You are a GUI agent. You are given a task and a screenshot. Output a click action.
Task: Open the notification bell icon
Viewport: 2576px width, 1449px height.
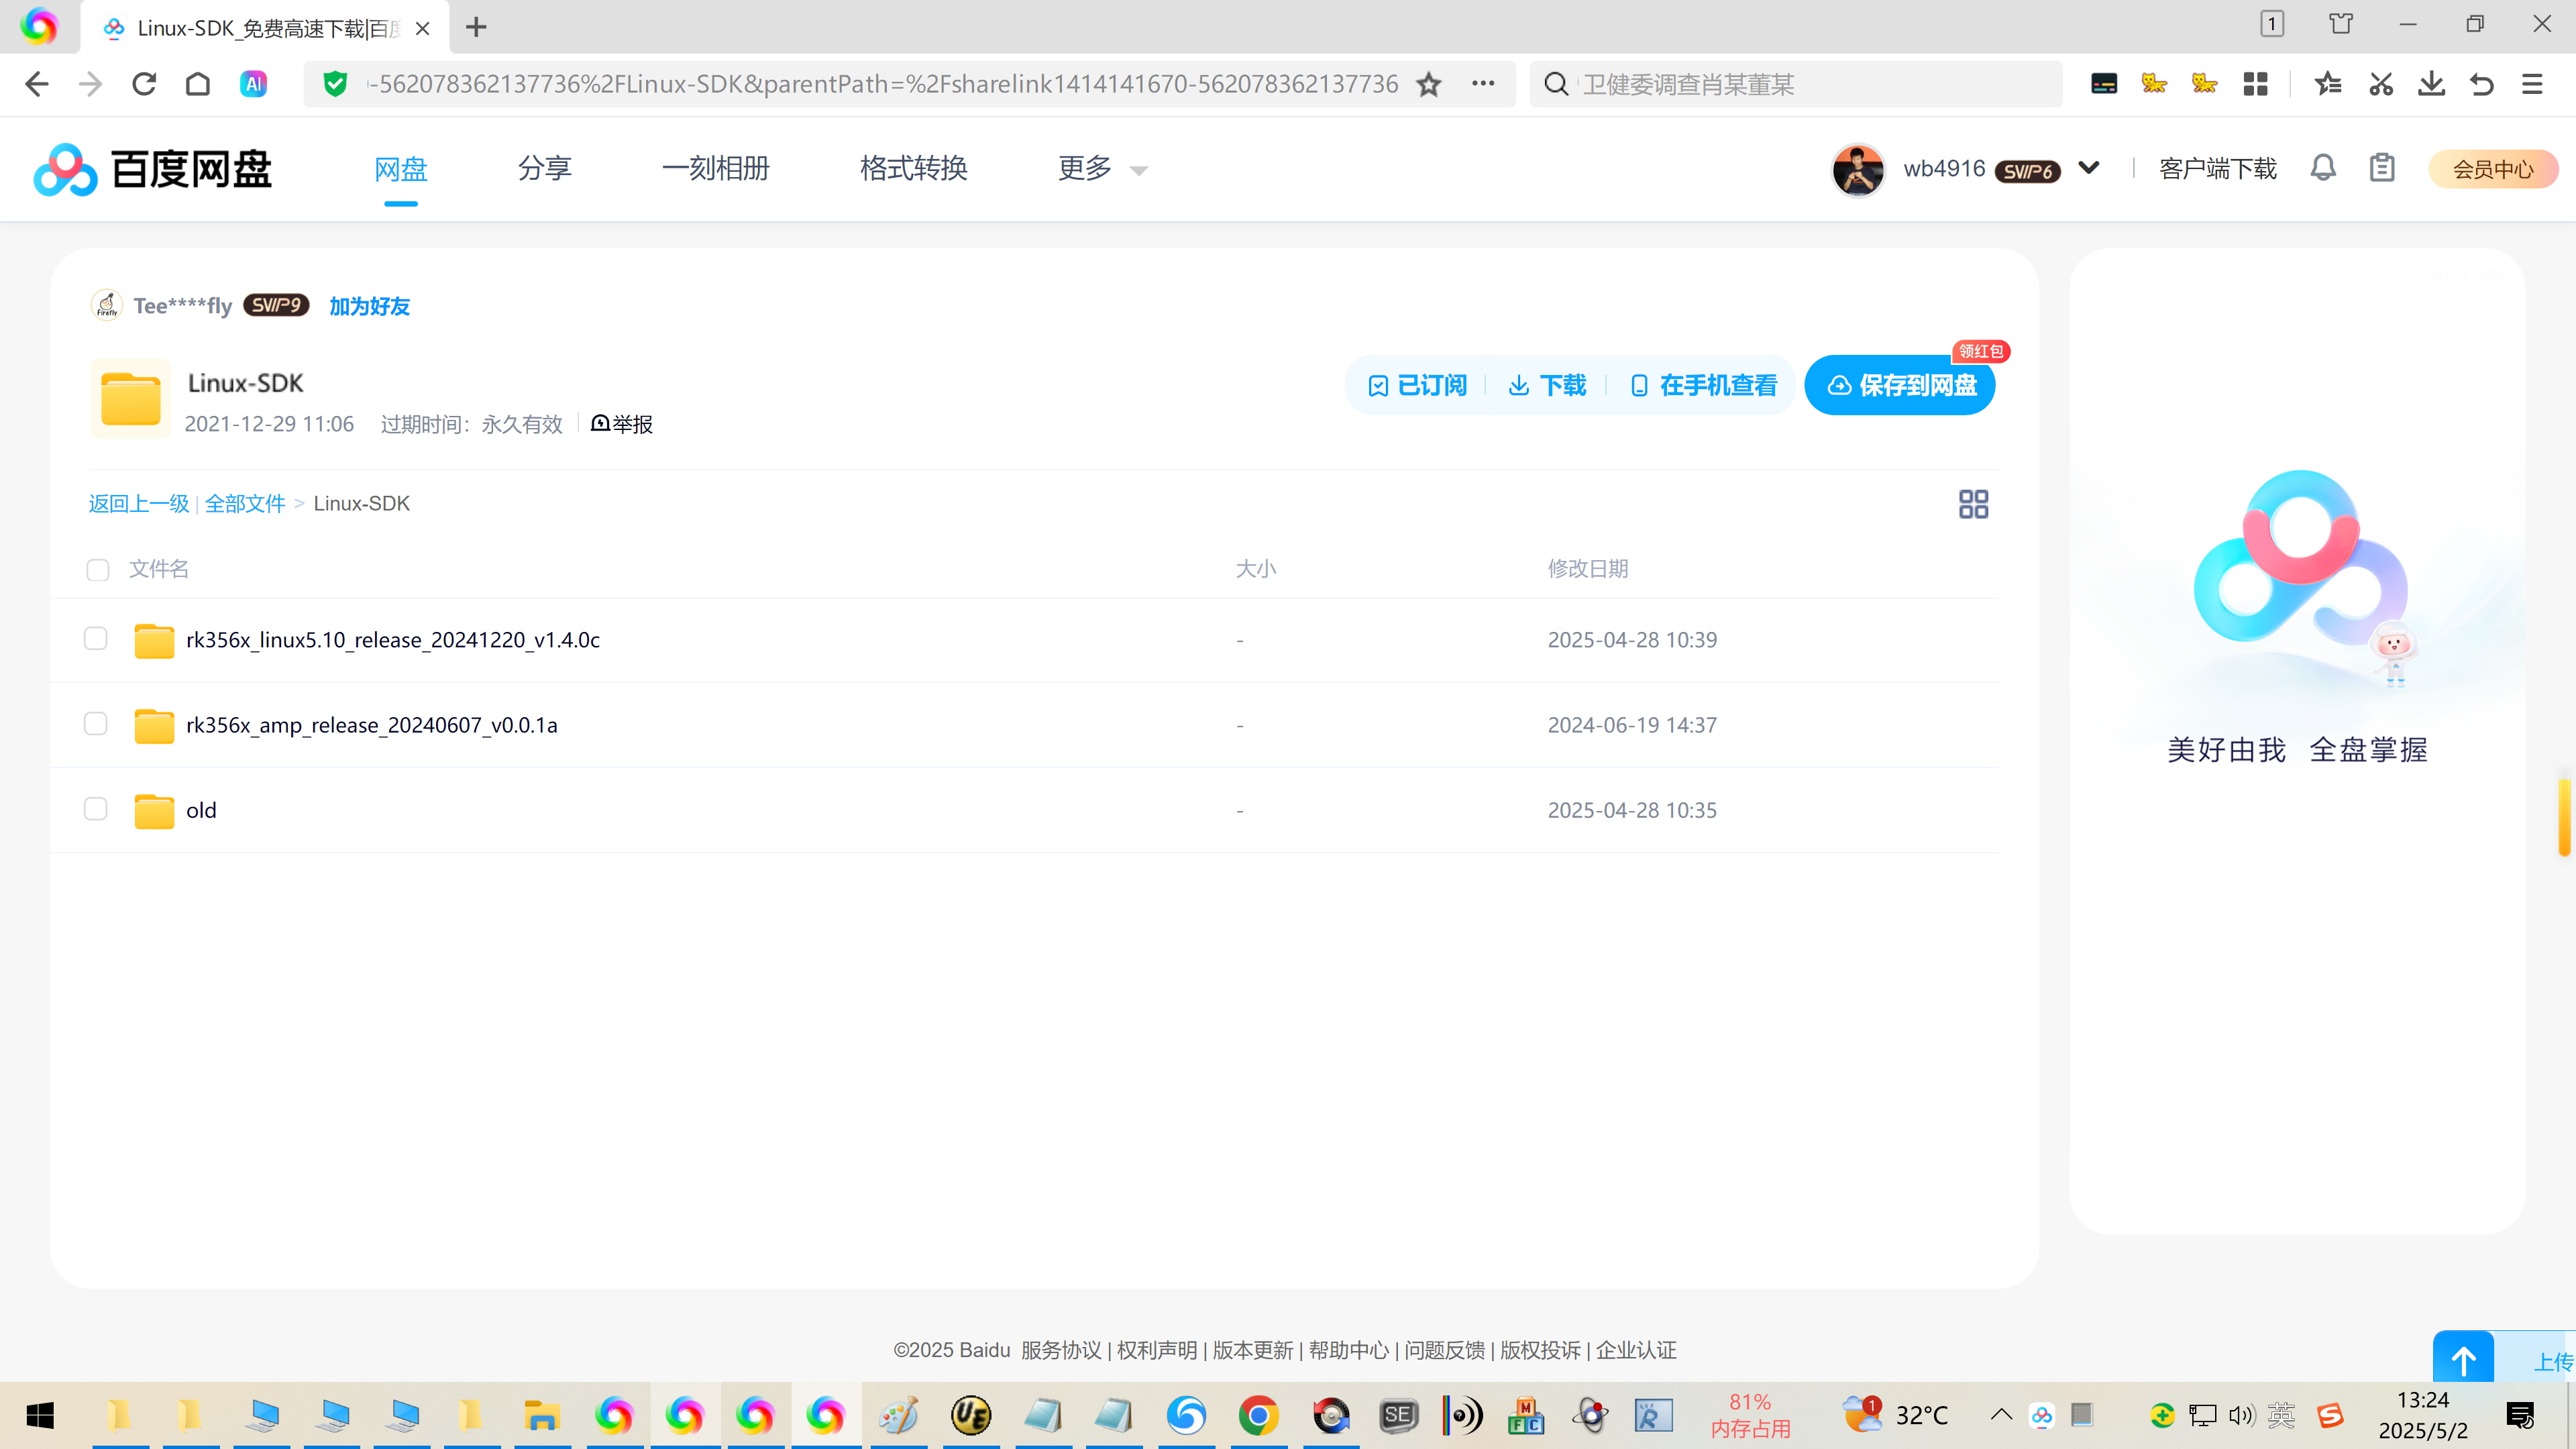coord(2323,168)
